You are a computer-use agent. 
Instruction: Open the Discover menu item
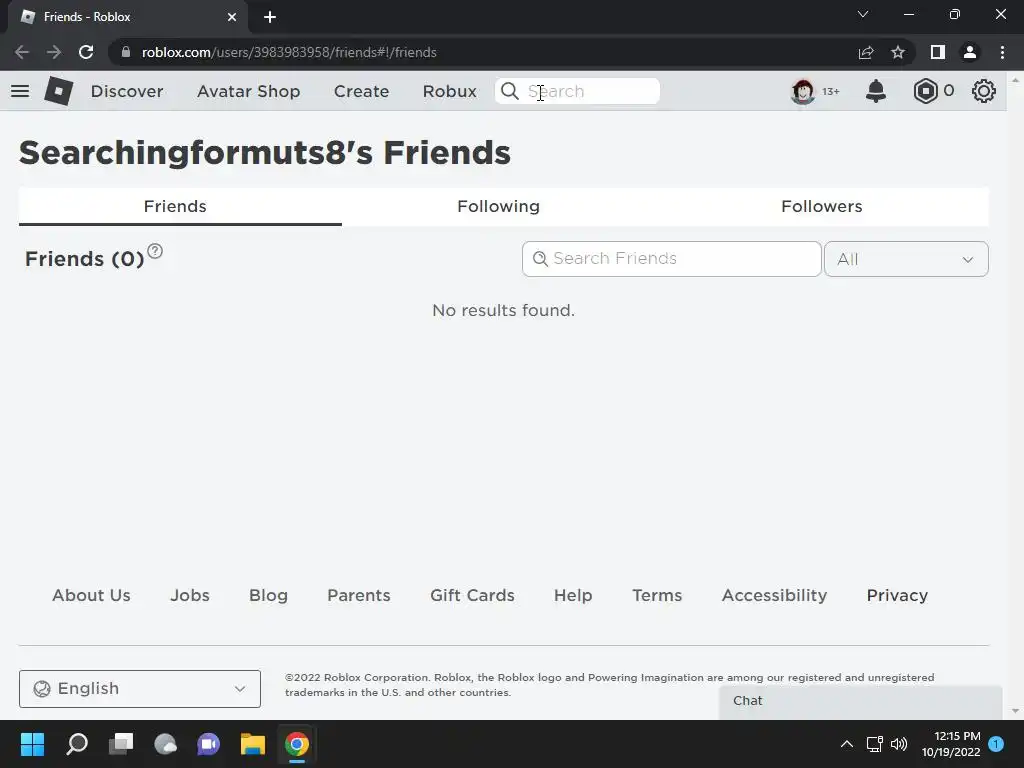[x=127, y=91]
